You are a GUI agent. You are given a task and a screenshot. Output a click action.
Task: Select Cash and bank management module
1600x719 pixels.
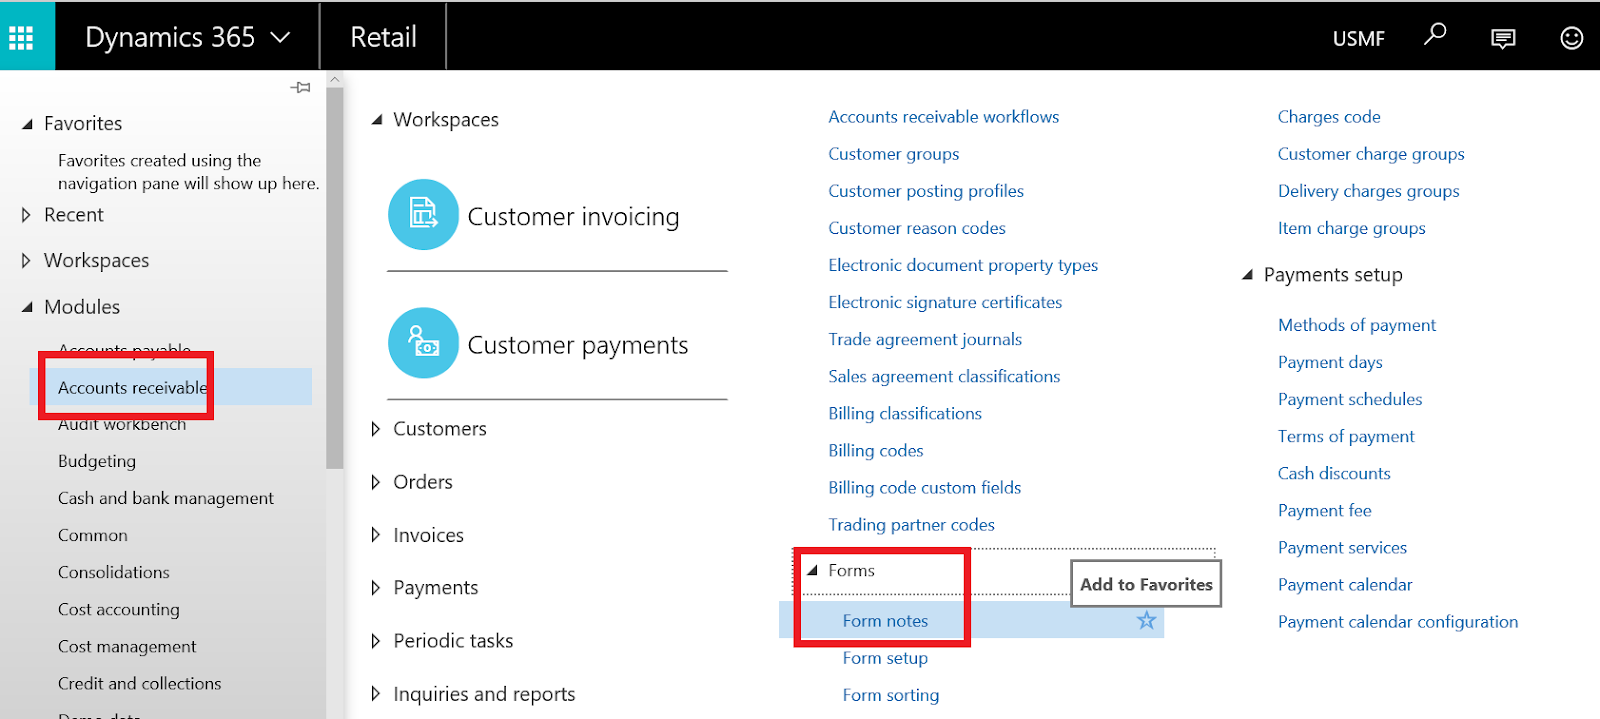[x=165, y=498]
